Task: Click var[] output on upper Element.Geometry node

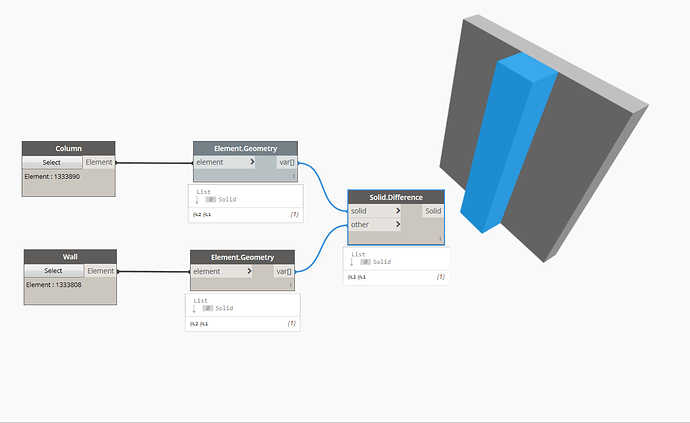Action: (x=287, y=162)
